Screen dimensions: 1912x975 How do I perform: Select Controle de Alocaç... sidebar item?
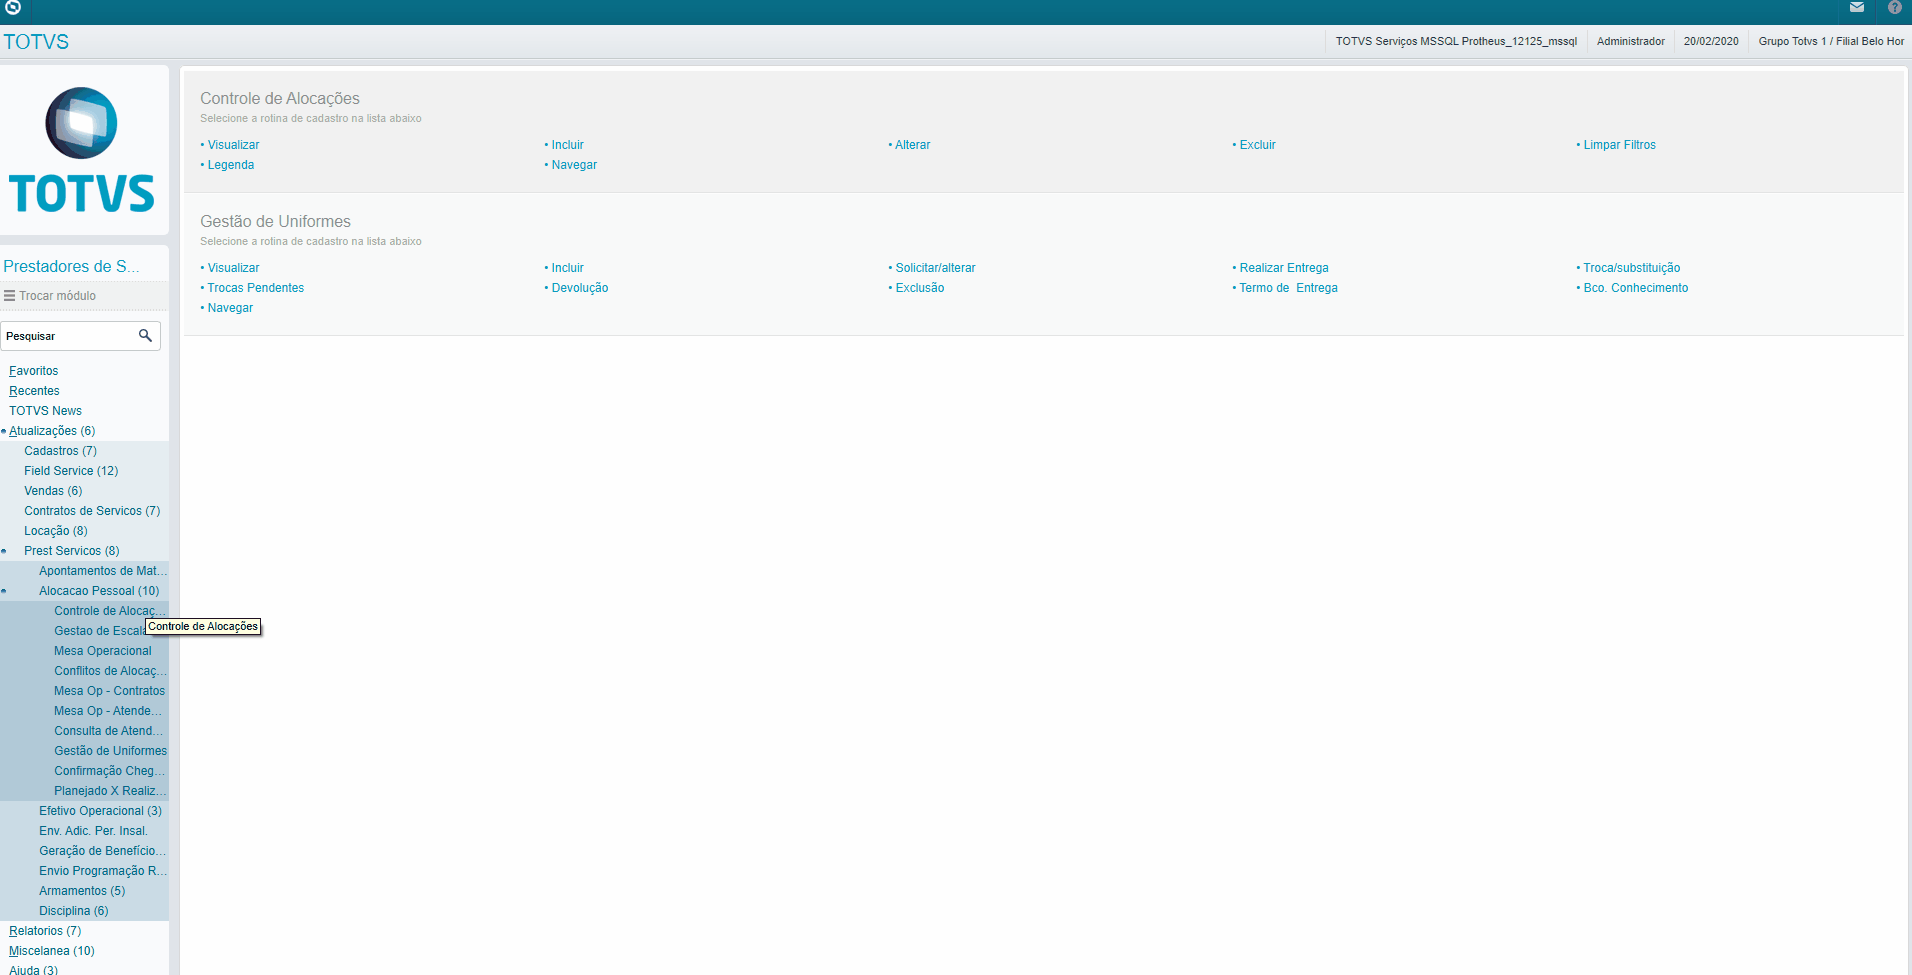point(110,611)
